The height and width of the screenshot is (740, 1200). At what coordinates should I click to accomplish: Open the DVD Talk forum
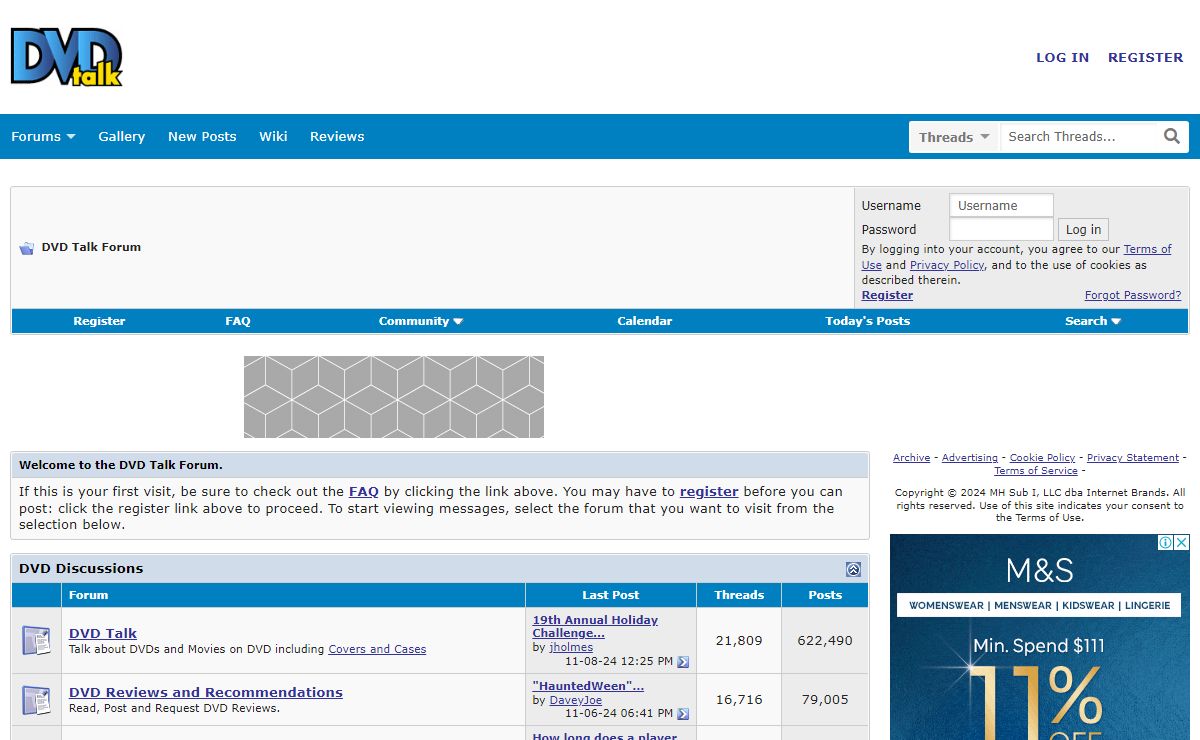(103, 633)
